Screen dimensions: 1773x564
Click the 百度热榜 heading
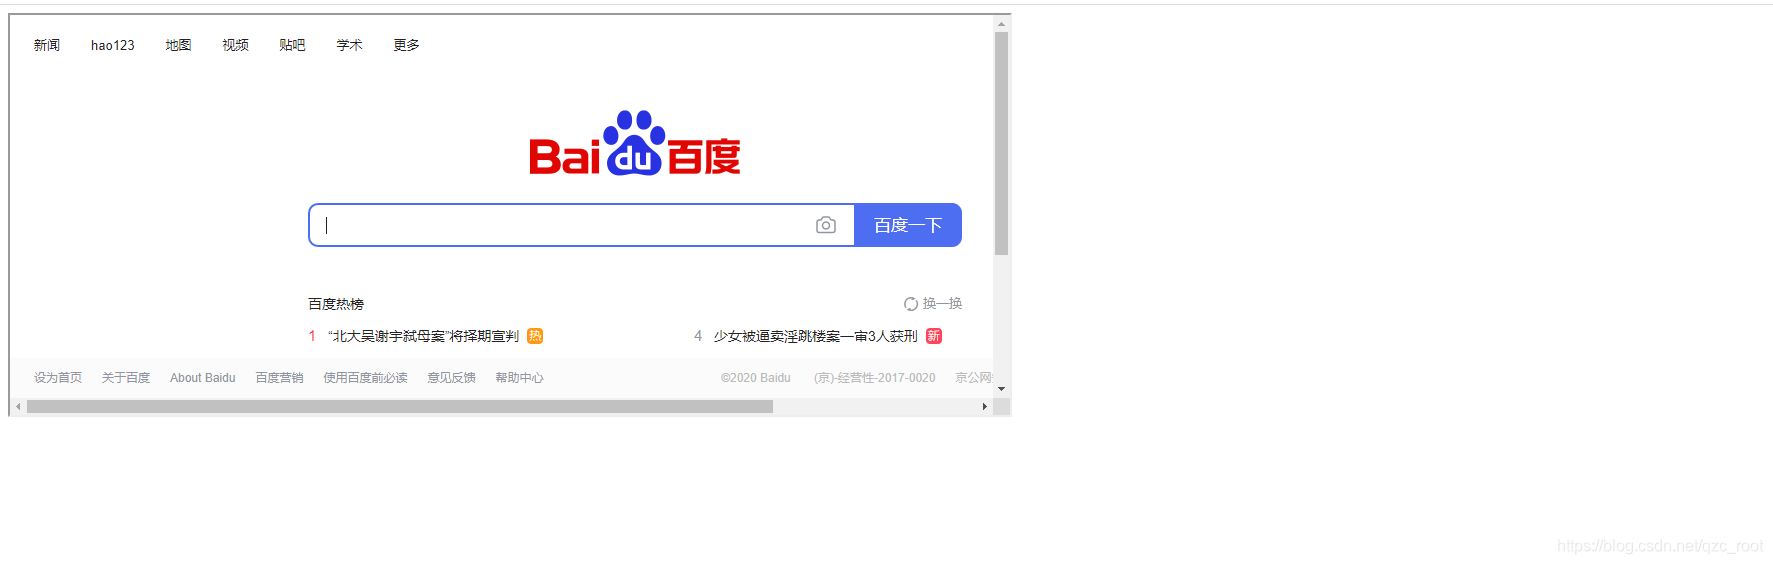[336, 304]
